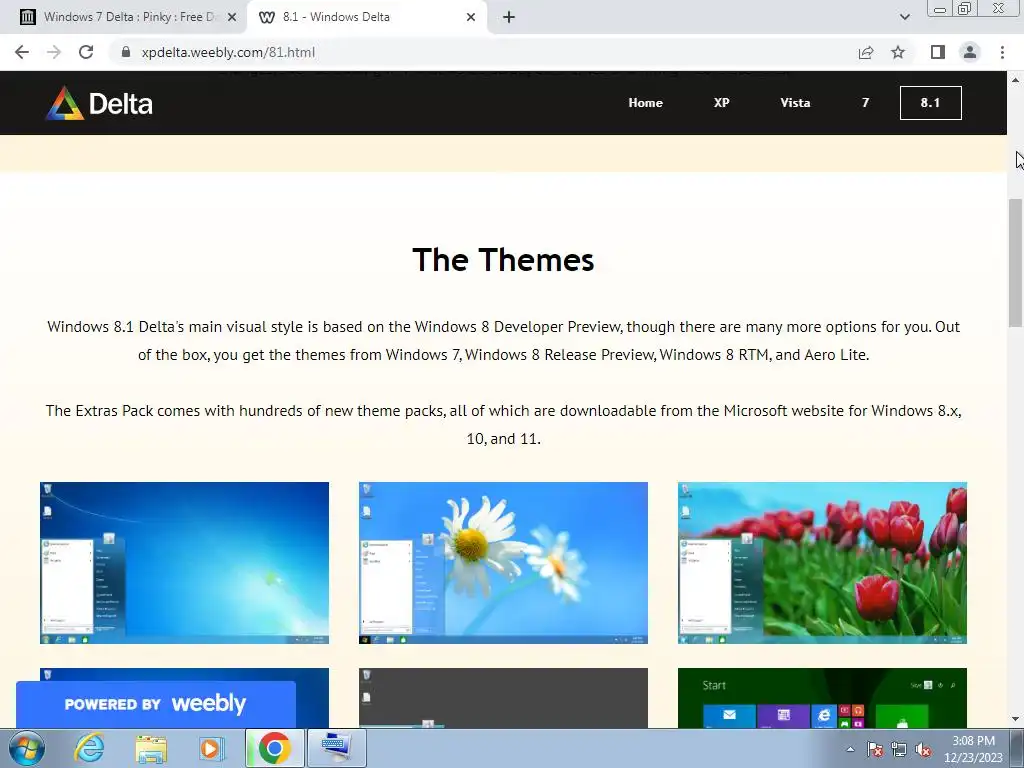1024x768 pixels.
Task: Open the dark gray theme screenshot
Action: click(503, 697)
